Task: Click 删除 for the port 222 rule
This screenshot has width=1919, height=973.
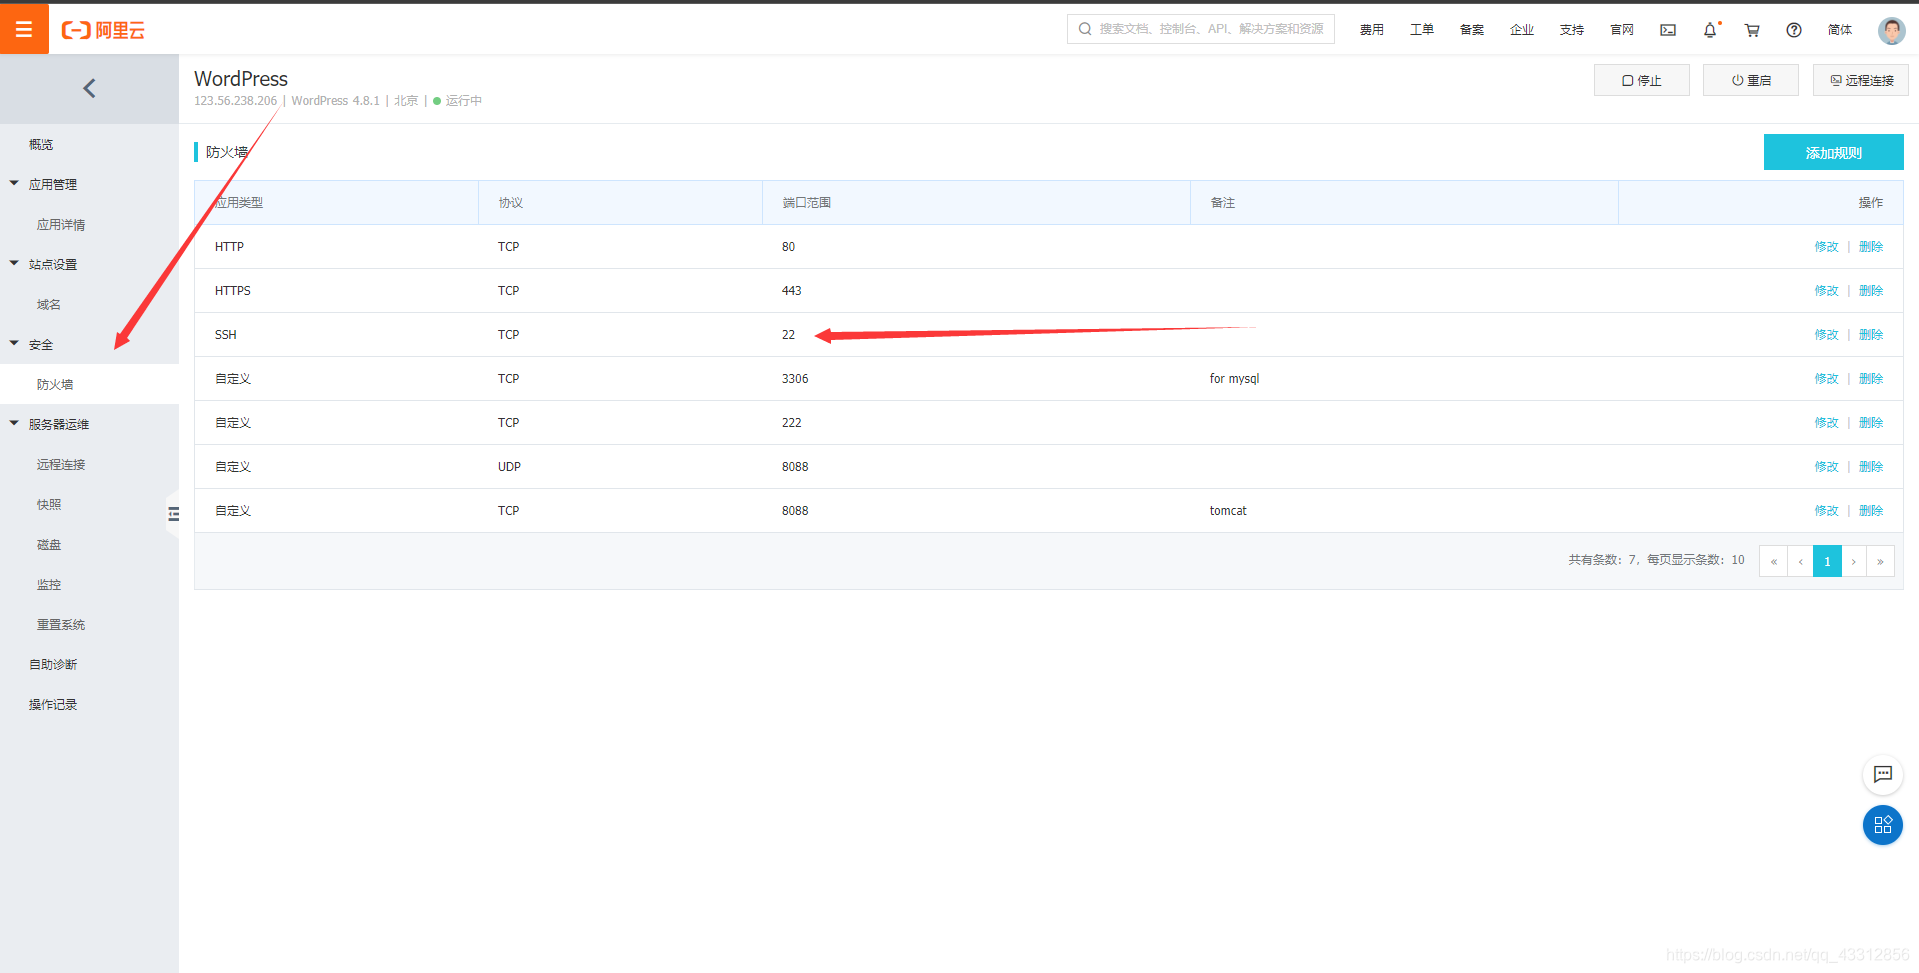Action: point(1871,422)
